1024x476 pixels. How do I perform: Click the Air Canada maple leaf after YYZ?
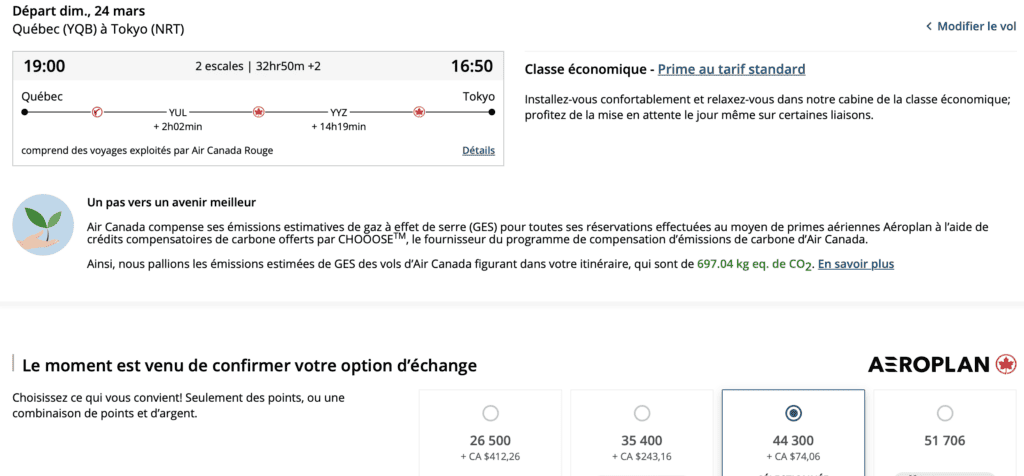(419, 112)
